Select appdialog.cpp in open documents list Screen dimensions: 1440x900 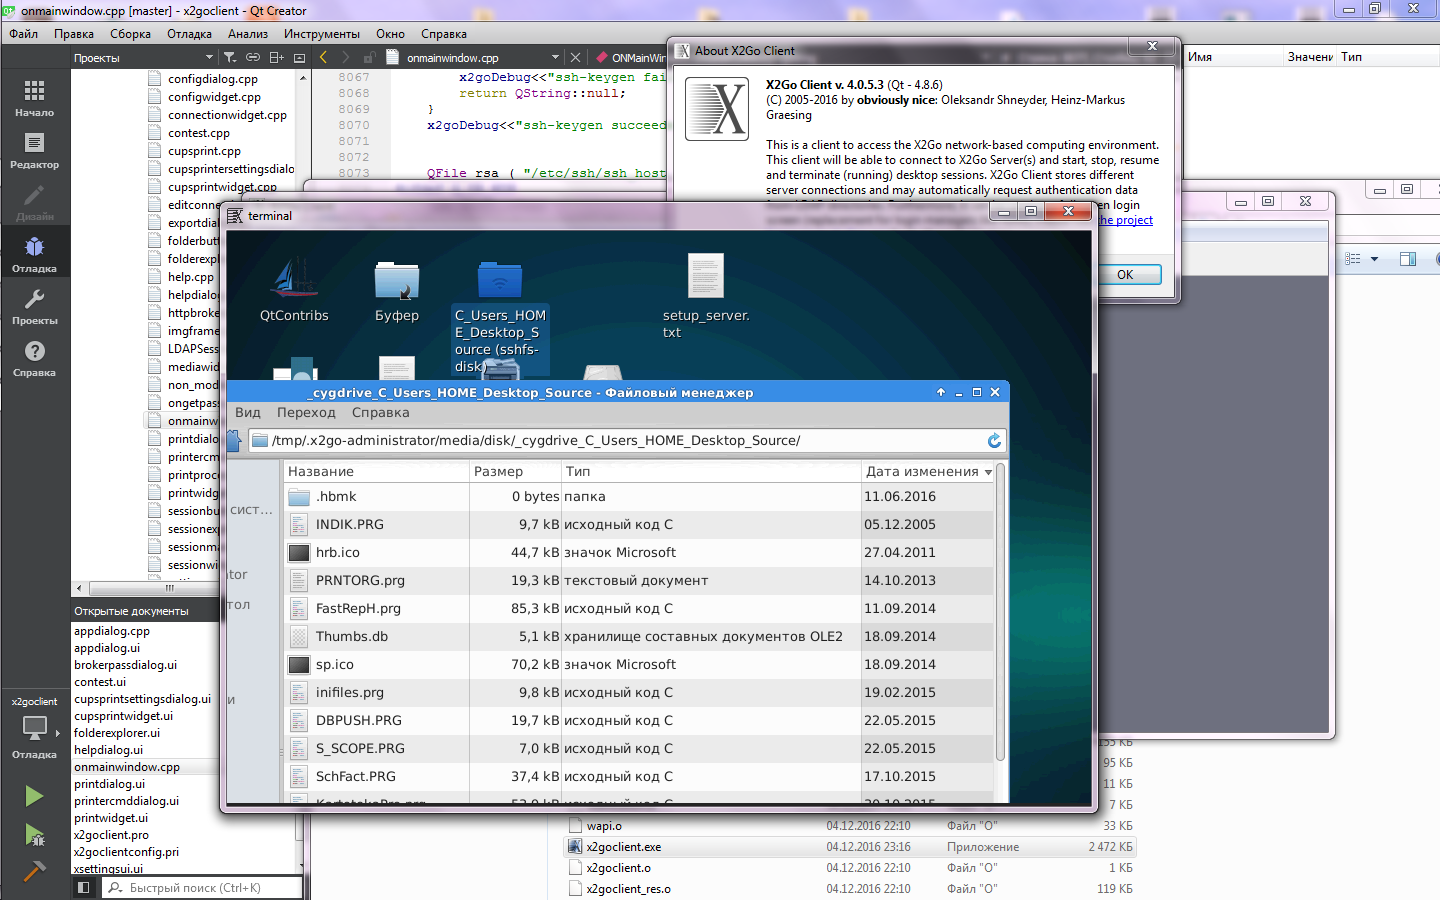tap(112, 631)
